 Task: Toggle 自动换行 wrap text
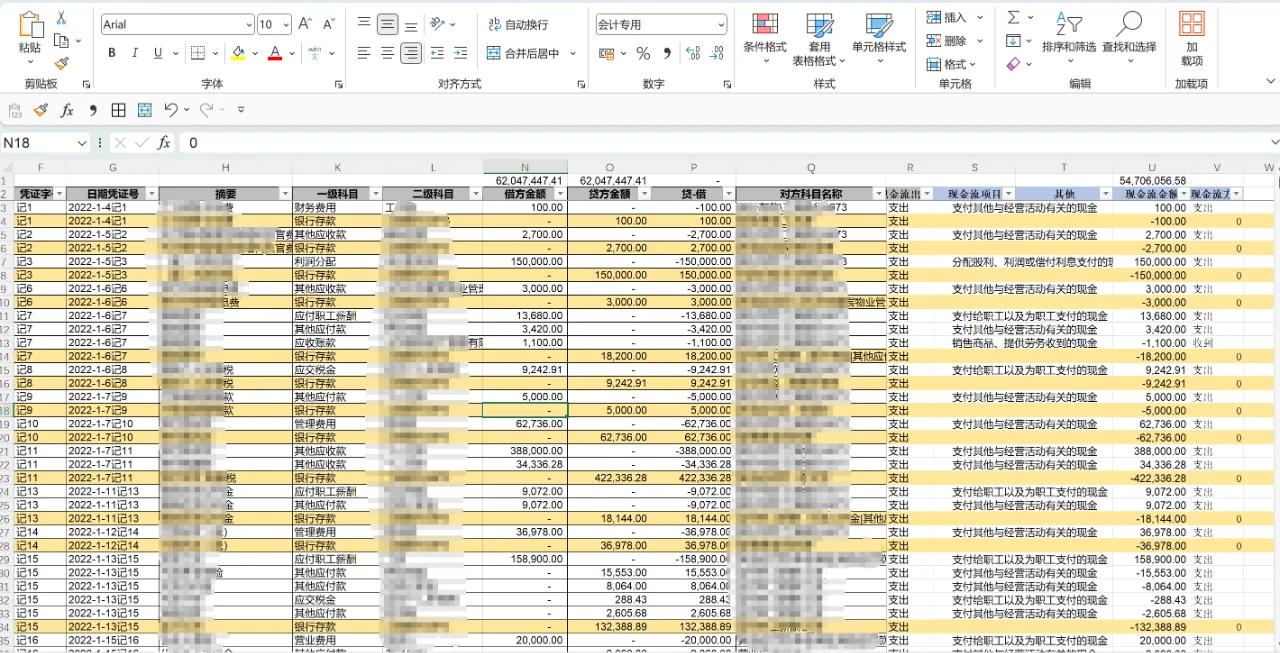[x=517, y=24]
